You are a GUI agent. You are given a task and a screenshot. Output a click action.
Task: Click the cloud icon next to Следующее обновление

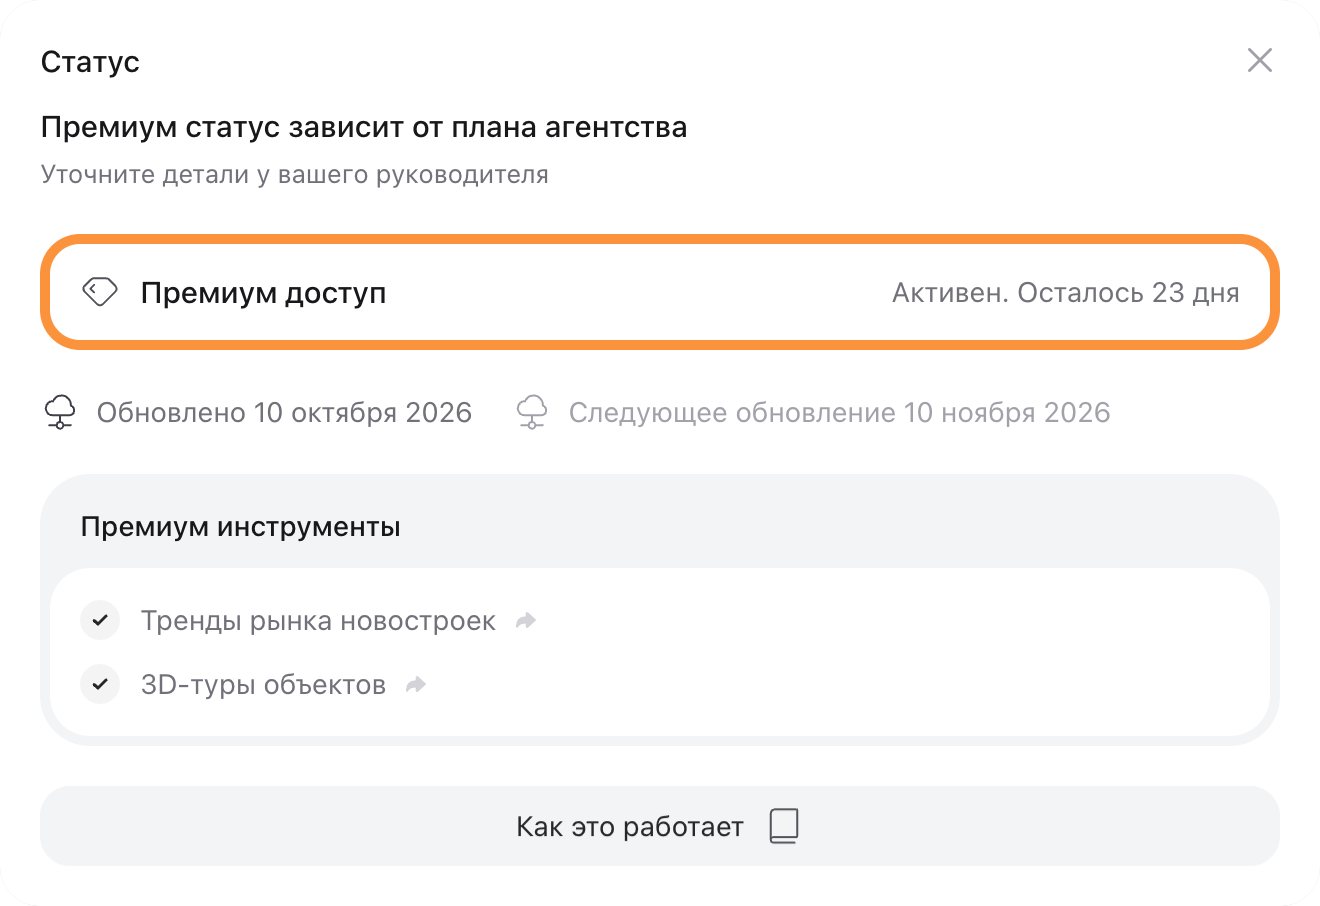coord(532,412)
